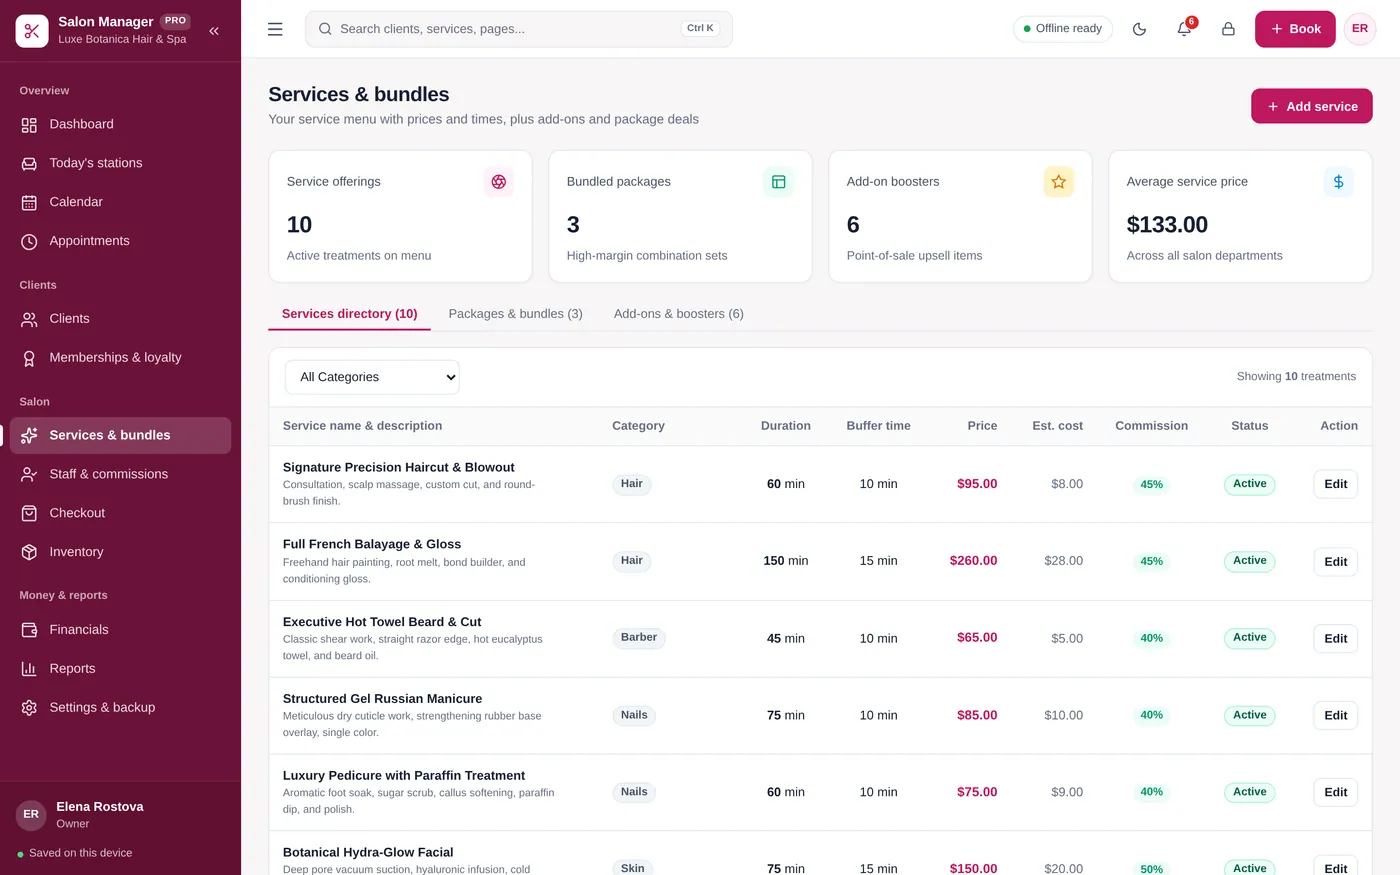
Task: Click Nails badge on Russian Manicure row
Action: coord(634,715)
